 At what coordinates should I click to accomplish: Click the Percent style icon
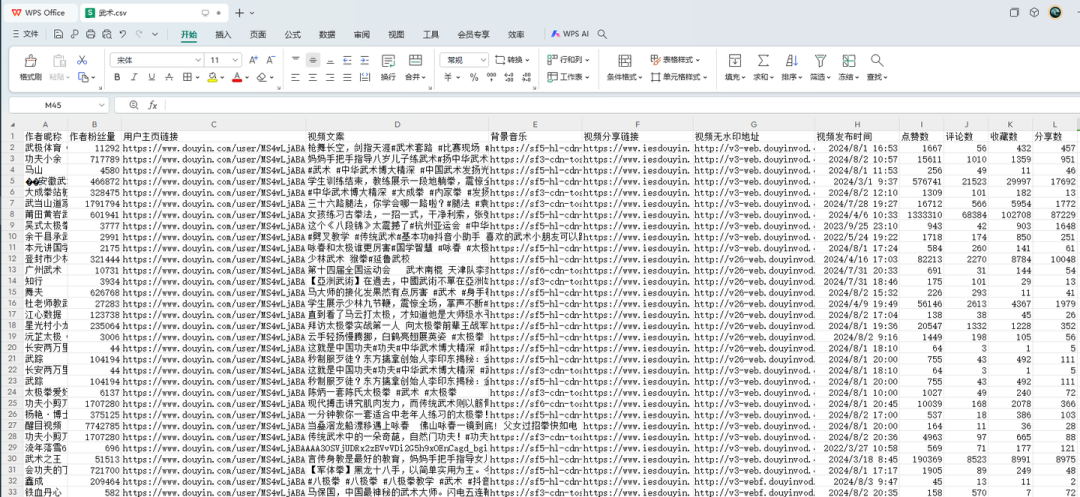474,77
